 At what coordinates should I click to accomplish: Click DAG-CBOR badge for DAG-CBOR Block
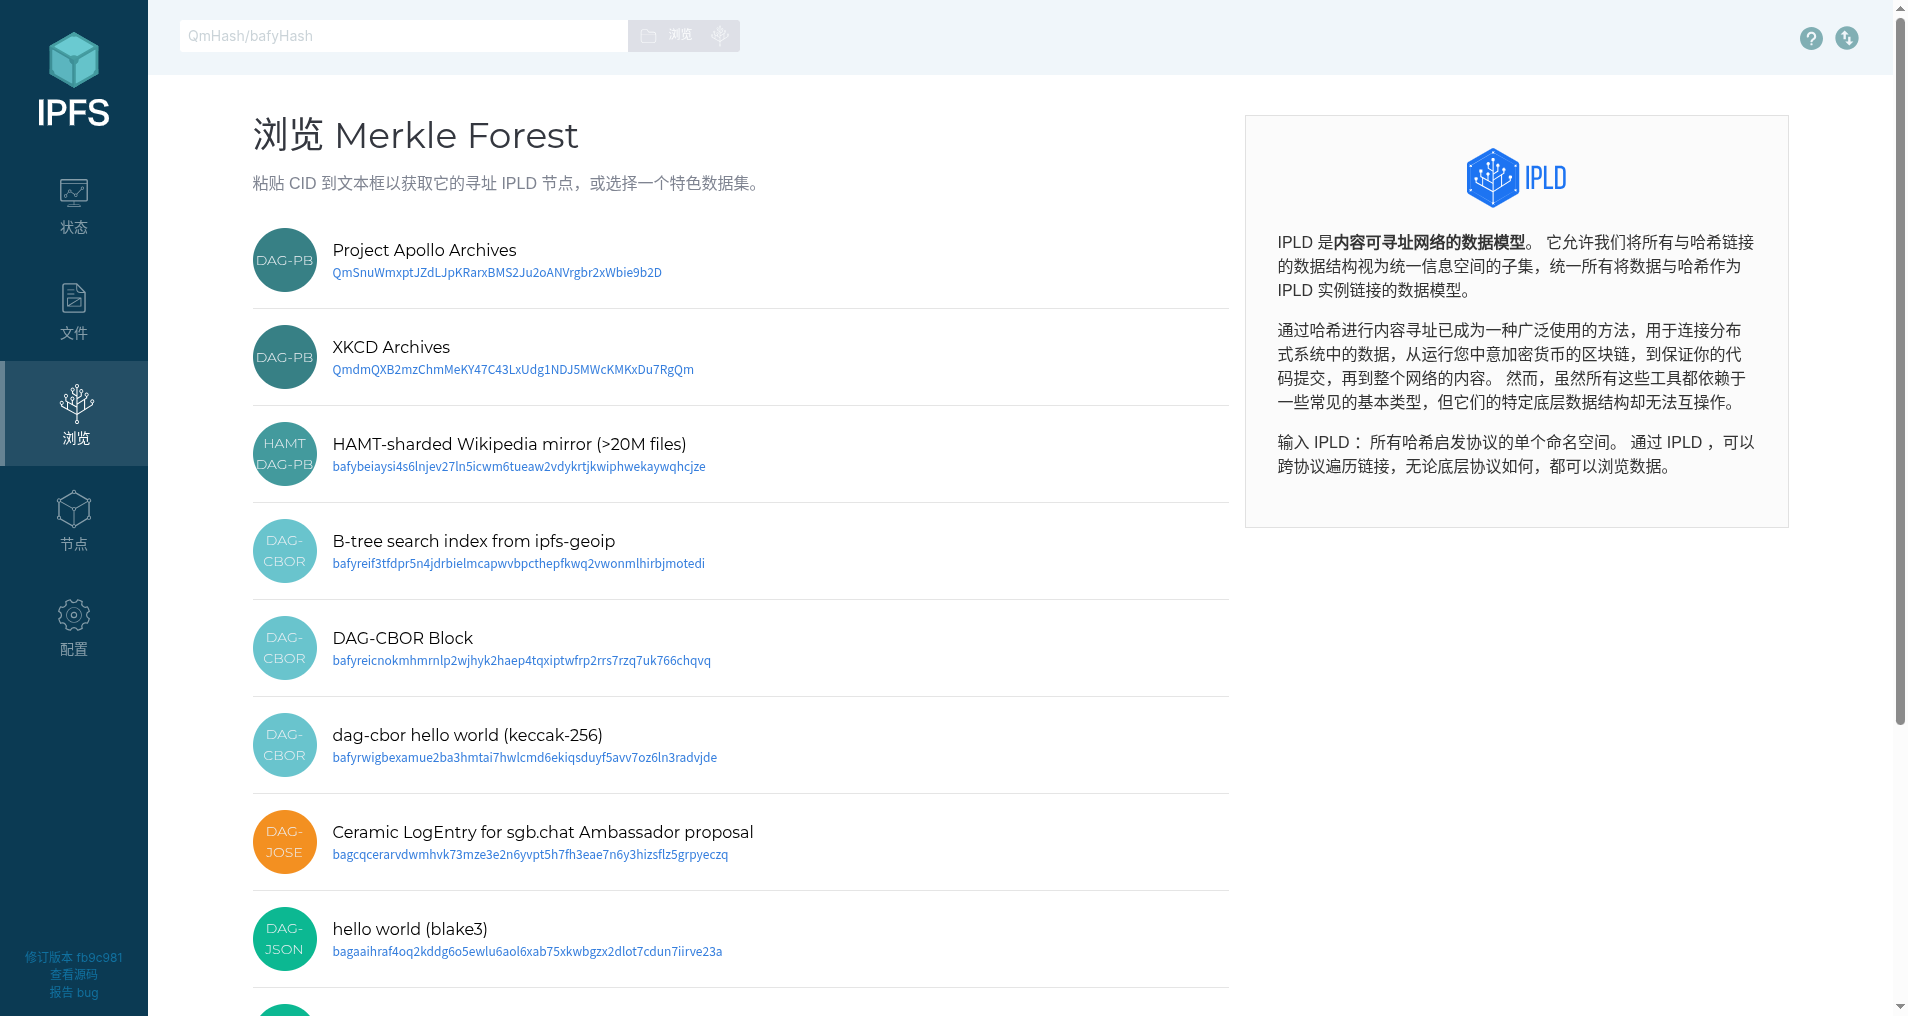pos(285,648)
